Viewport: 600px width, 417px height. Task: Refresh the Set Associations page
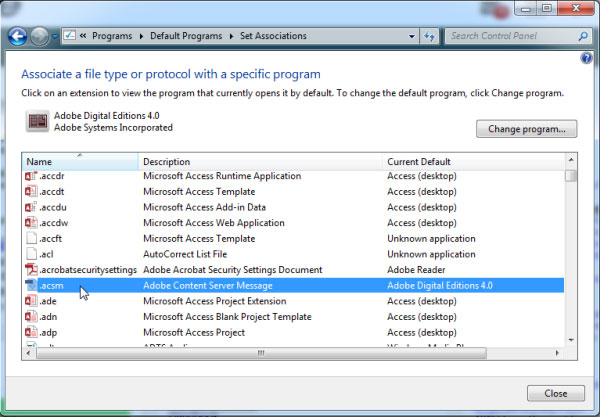pyautogui.click(x=429, y=36)
